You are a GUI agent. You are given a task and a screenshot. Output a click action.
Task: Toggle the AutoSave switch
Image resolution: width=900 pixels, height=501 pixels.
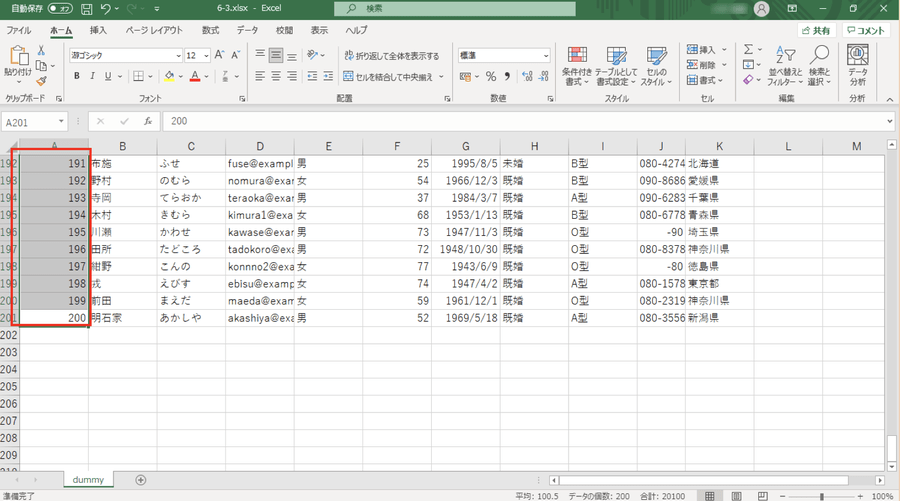pyautogui.click(x=59, y=9)
